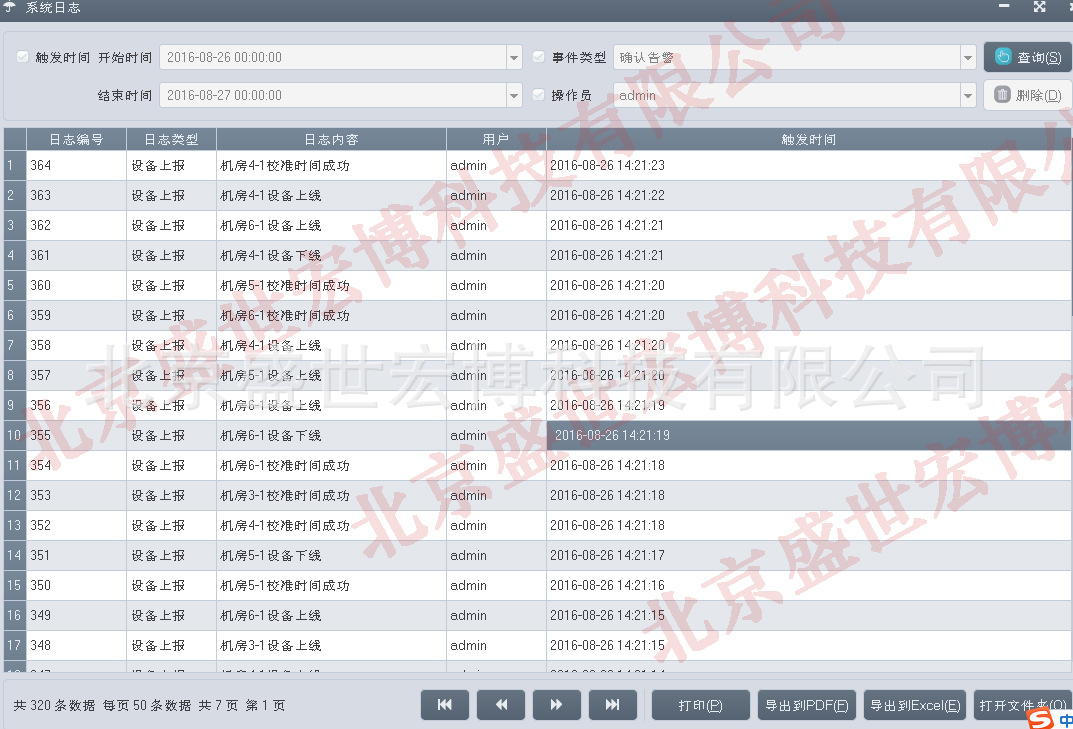Sort by the 日志编号 column header
Viewport: 1073px width, 729px height.
tap(77, 139)
